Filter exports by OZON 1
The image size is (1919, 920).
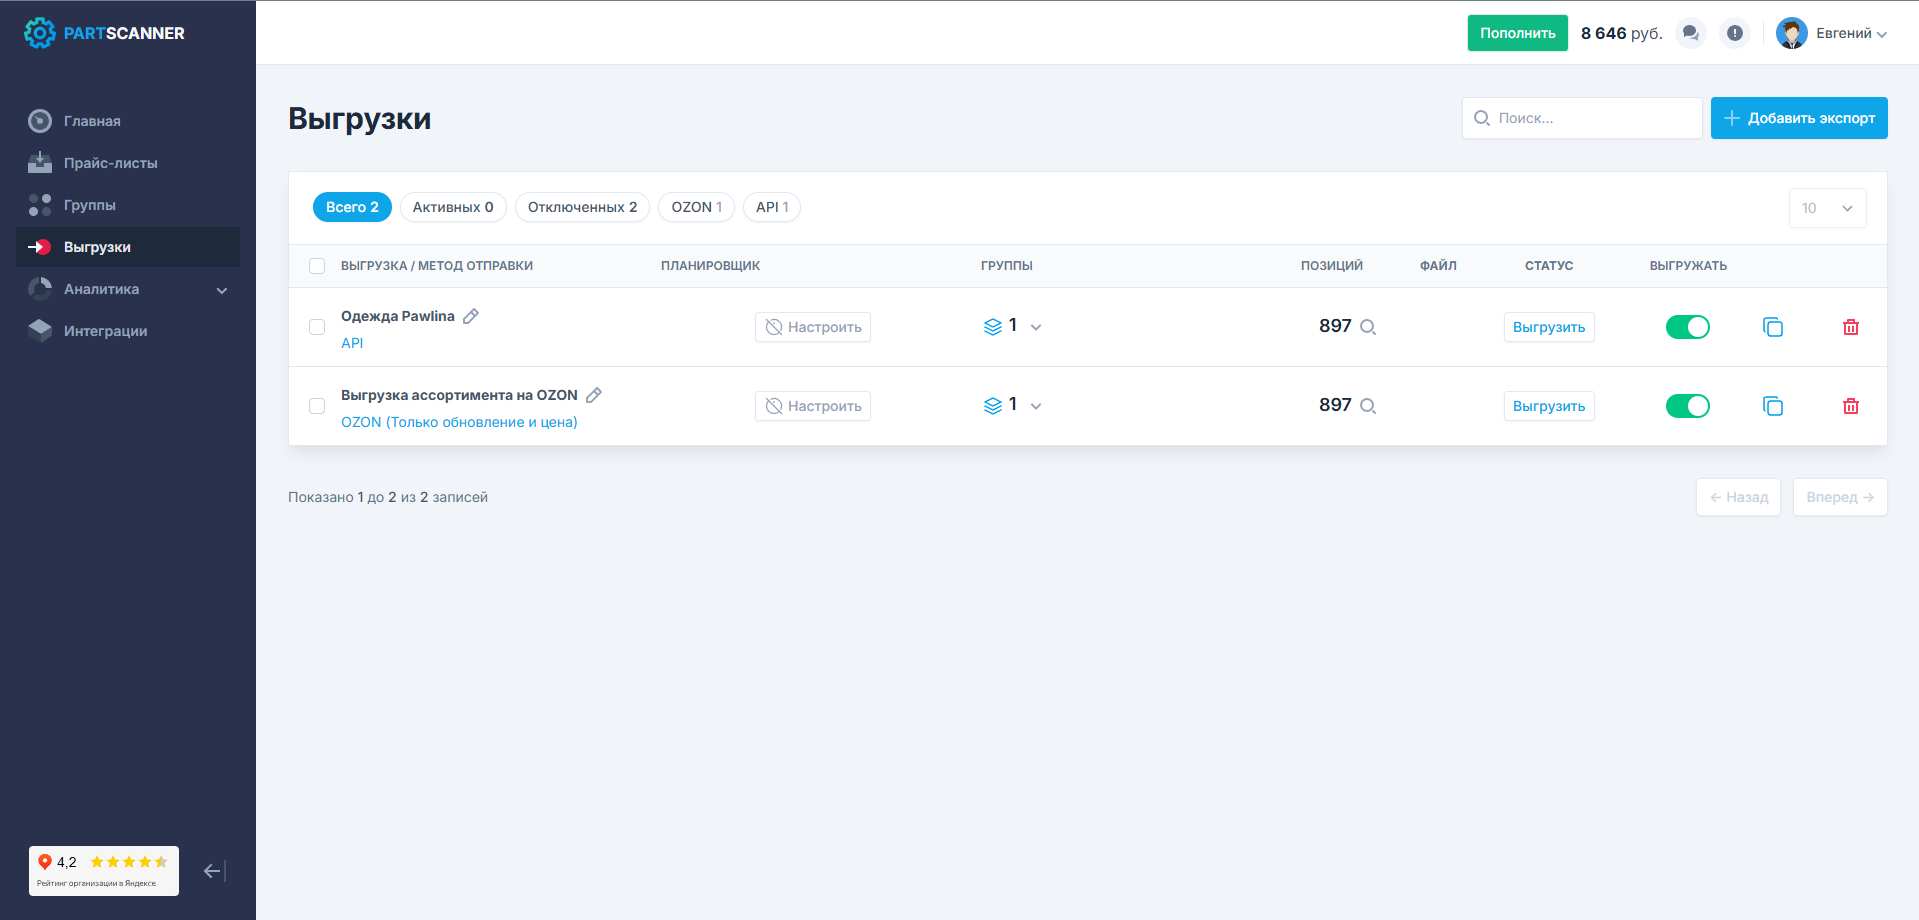[696, 207]
